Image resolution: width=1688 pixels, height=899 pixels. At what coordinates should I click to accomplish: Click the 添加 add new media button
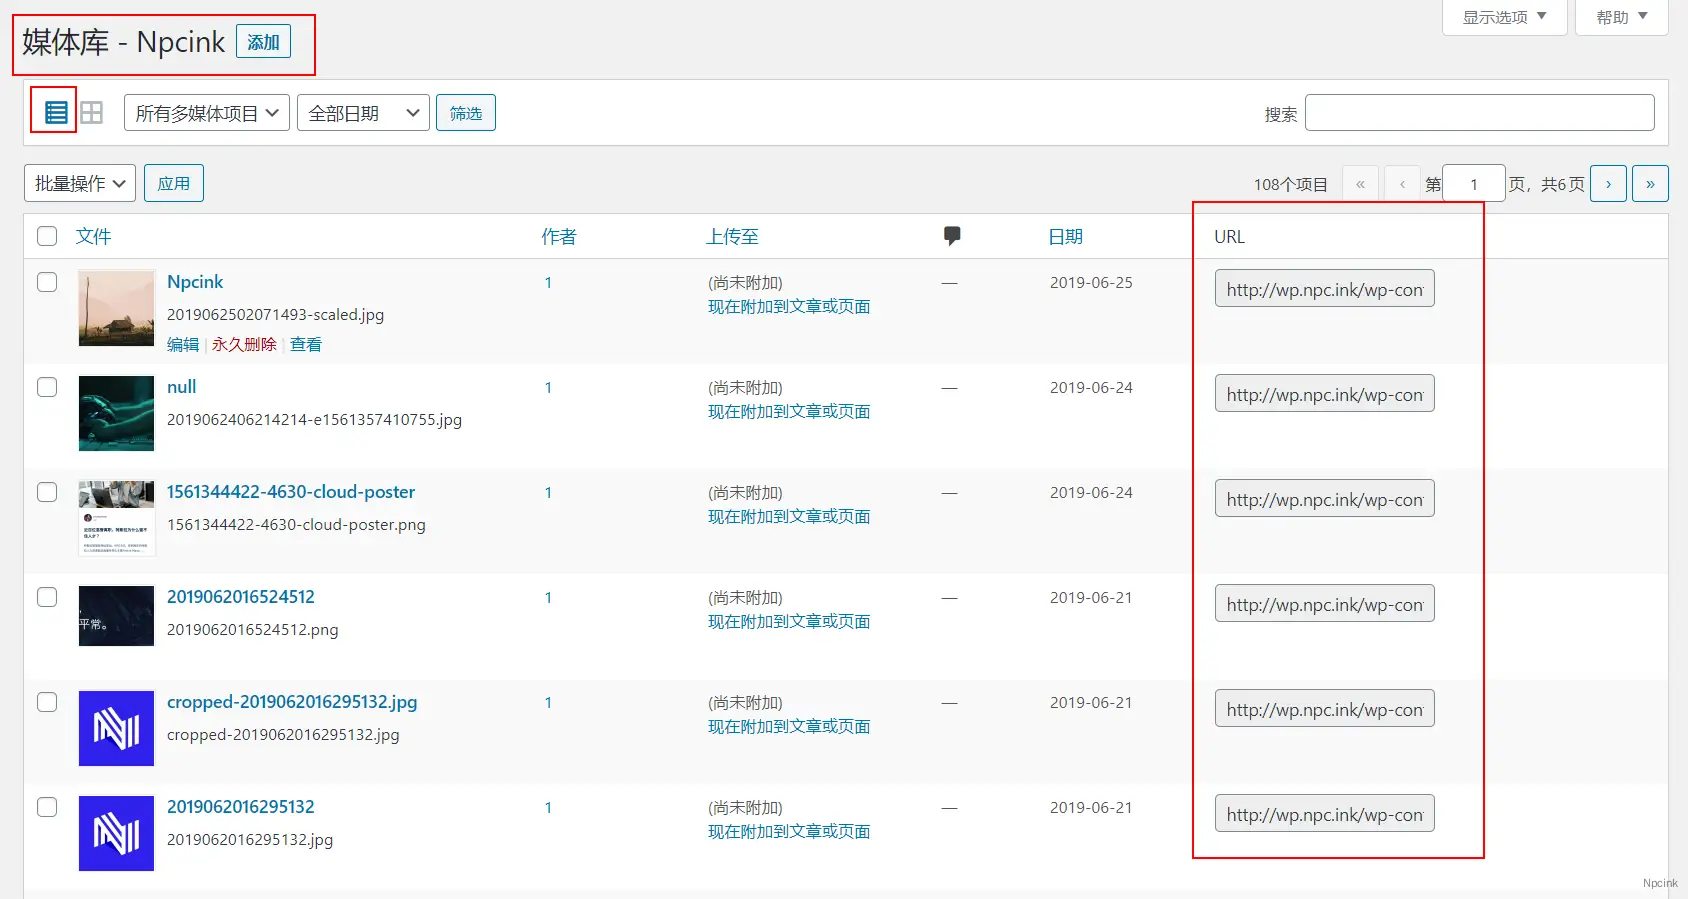(x=263, y=42)
